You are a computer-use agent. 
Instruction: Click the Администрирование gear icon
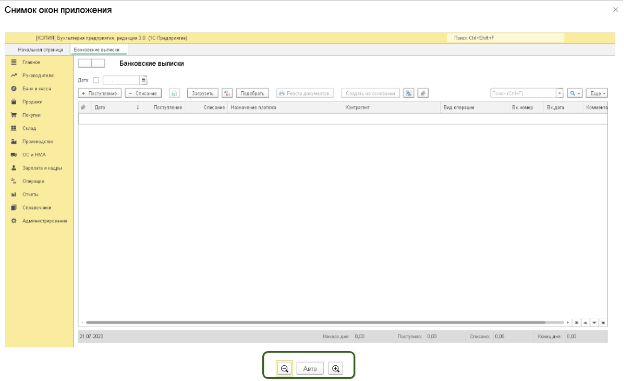14,221
